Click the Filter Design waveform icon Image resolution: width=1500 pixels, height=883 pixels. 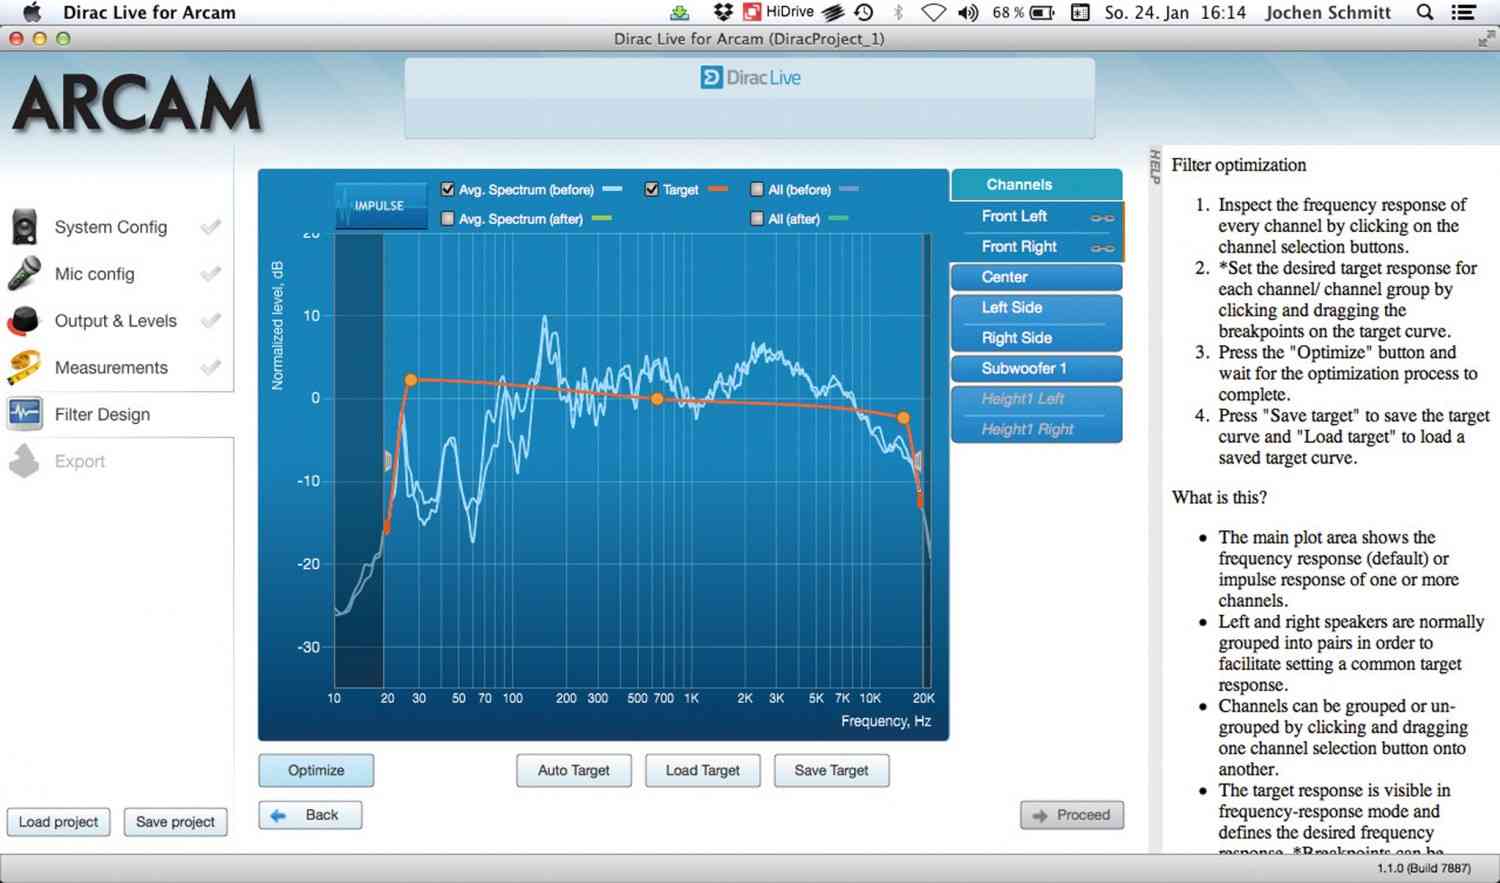click(x=24, y=413)
